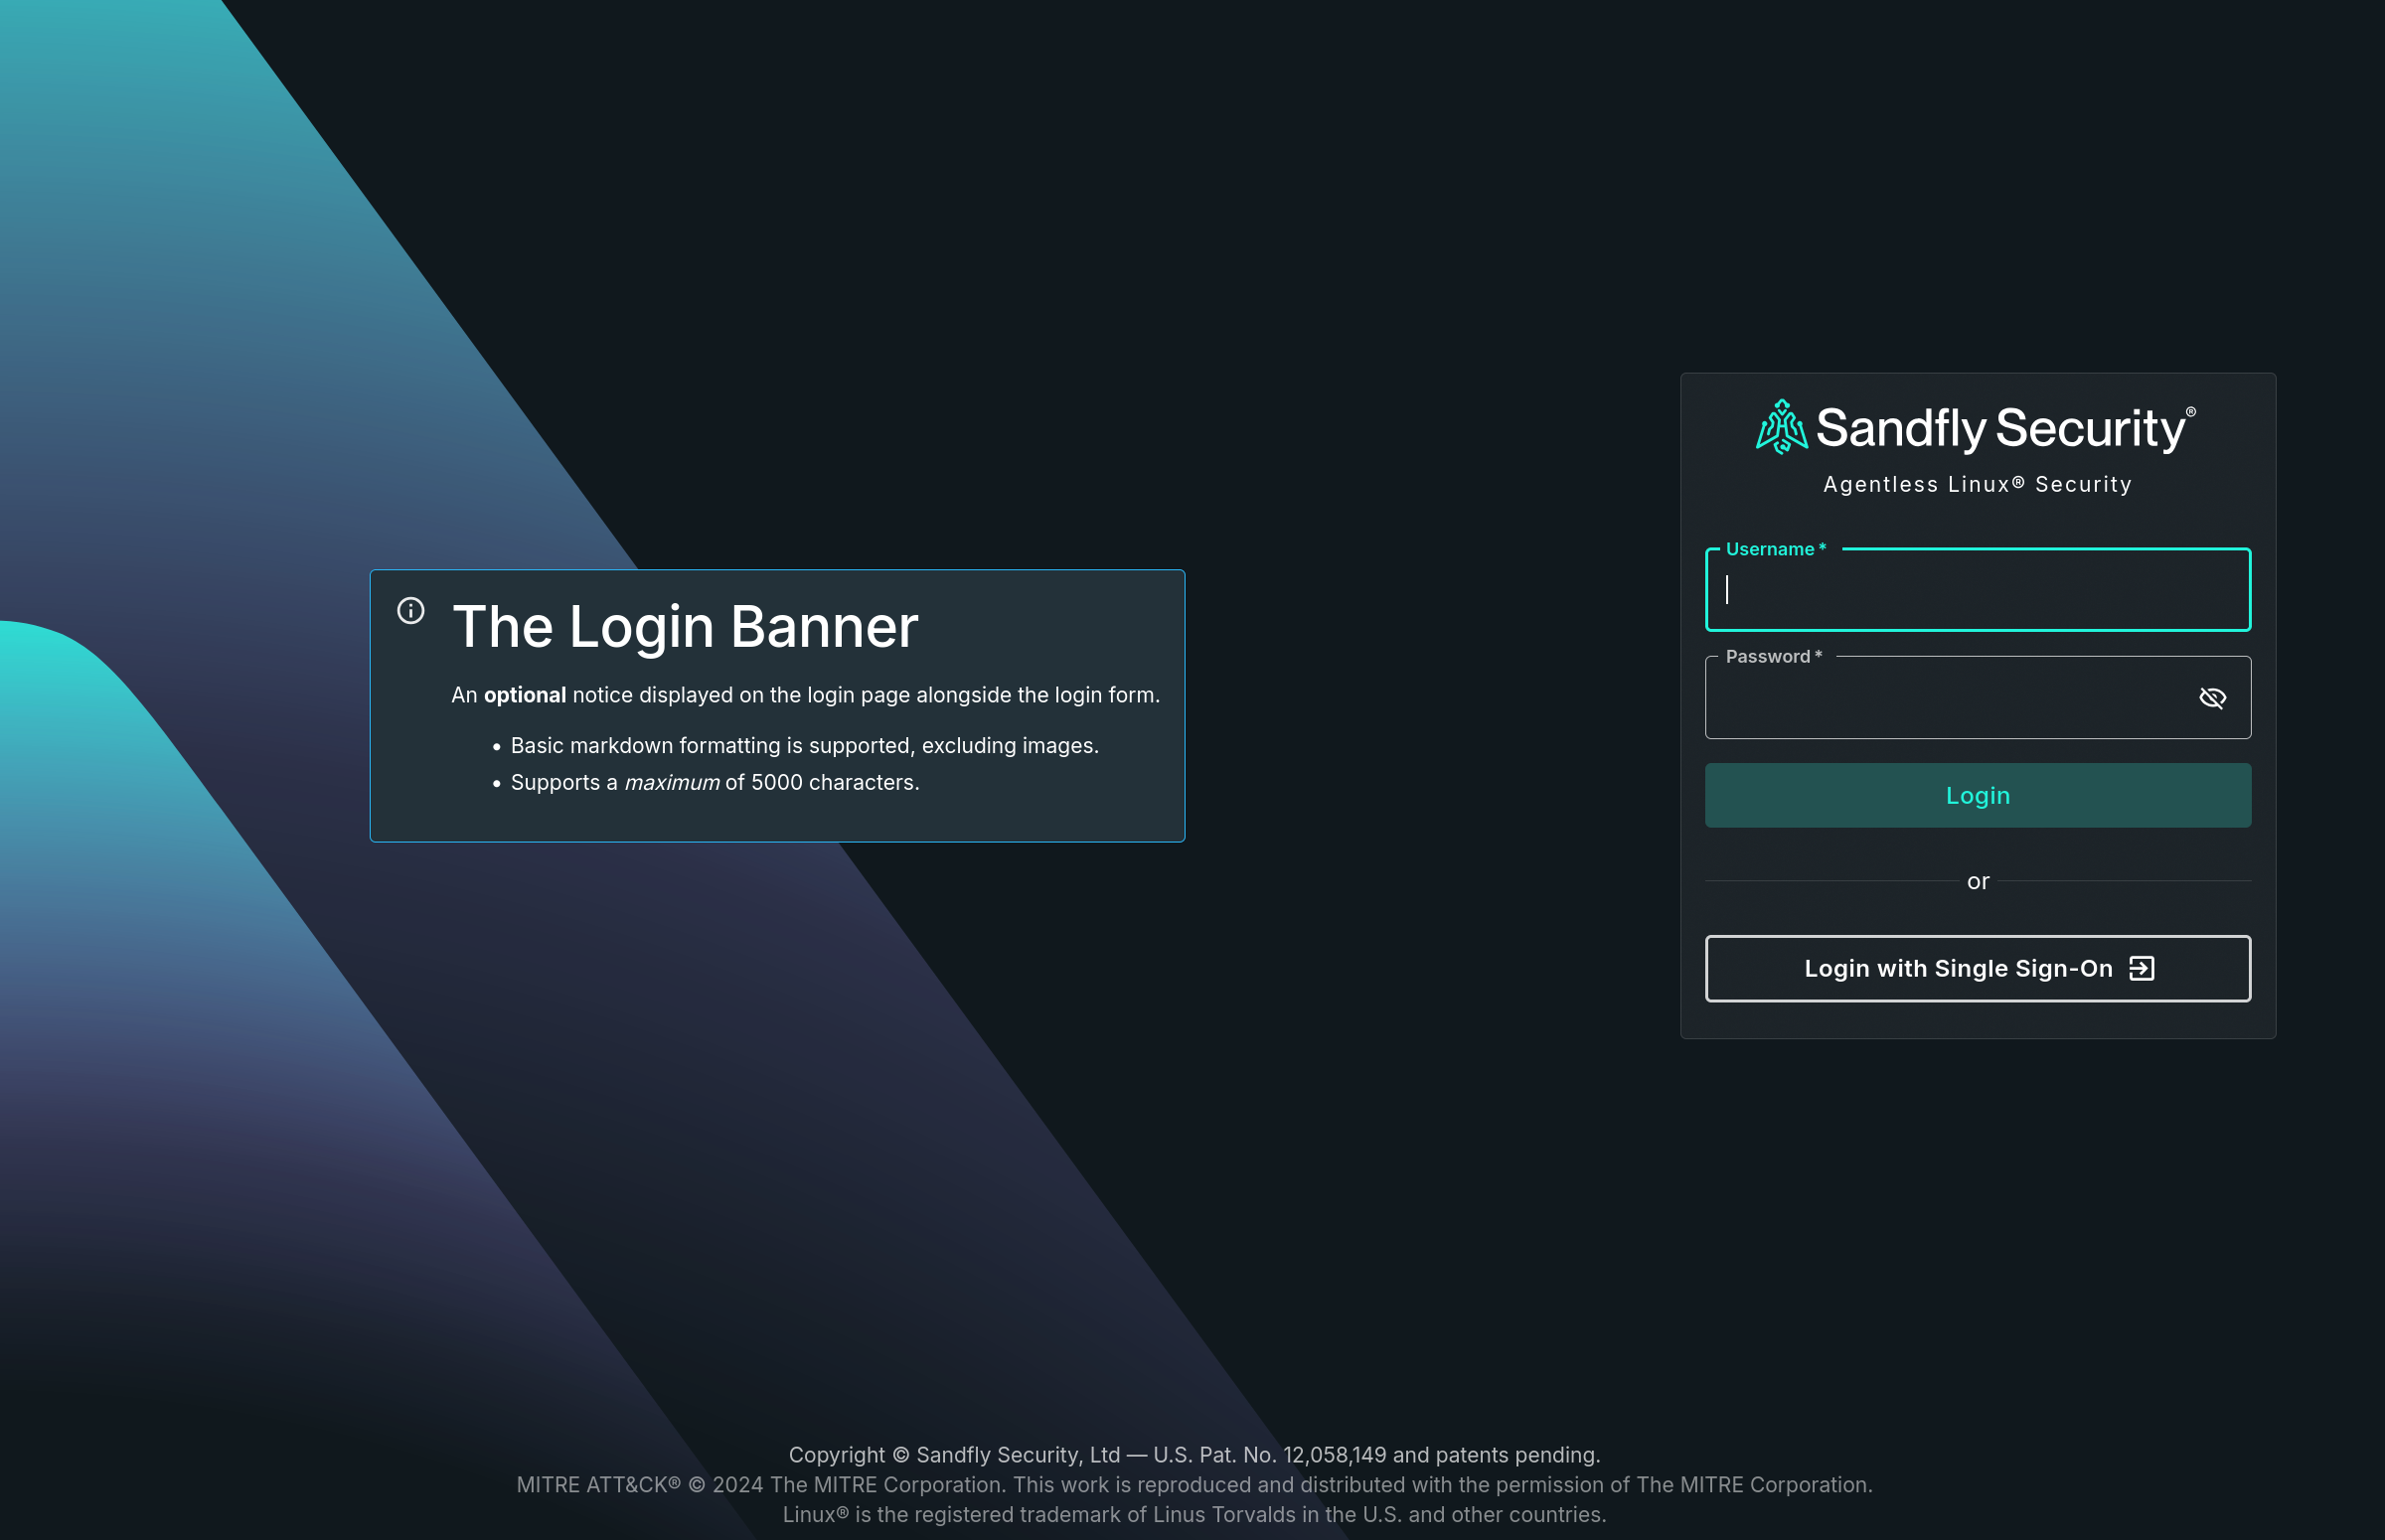The height and width of the screenshot is (1540, 2385).
Task: Click the Sandfly Security bug logo
Action: tap(1781, 427)
